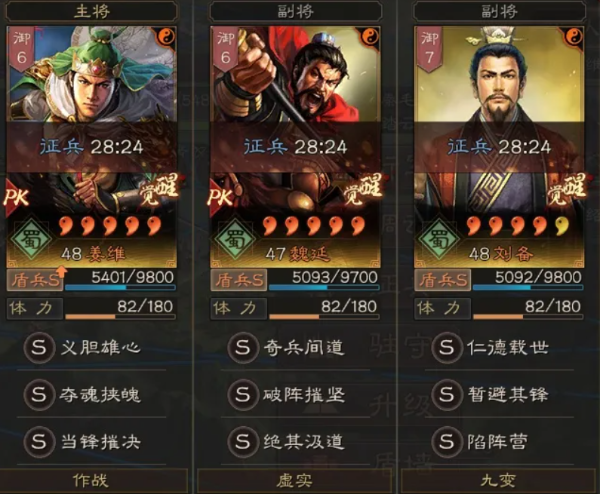Viewport: 600px width, 494px height.
Task: Open the 虚实 formation tab at bottom
Action: (294, 481)
